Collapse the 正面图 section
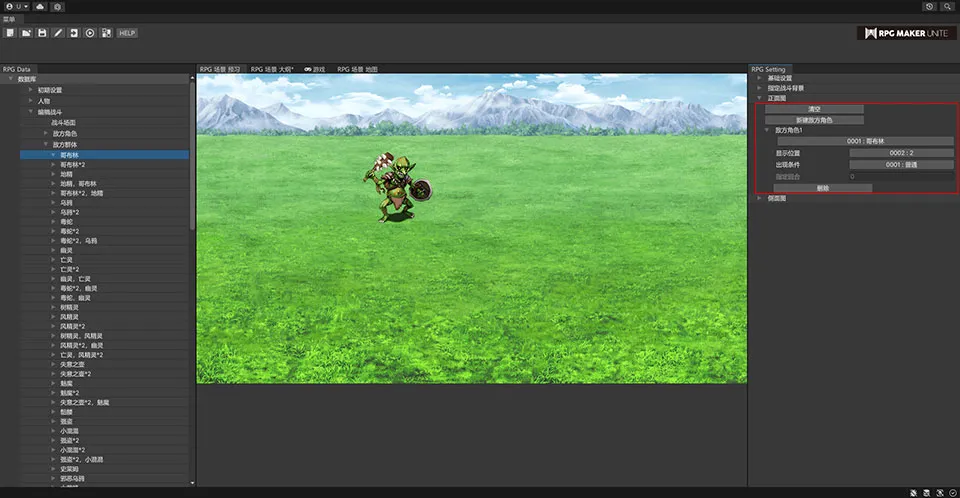 760,98
